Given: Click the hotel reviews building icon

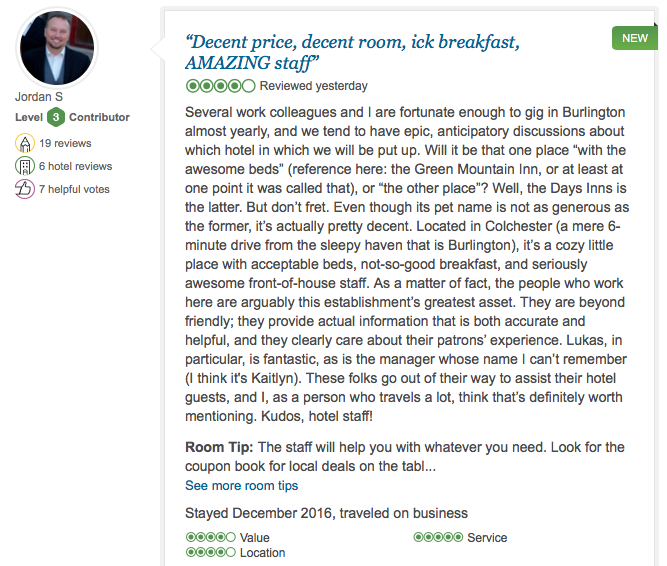Looking at the screenshot, I should [x=26, y=166].
